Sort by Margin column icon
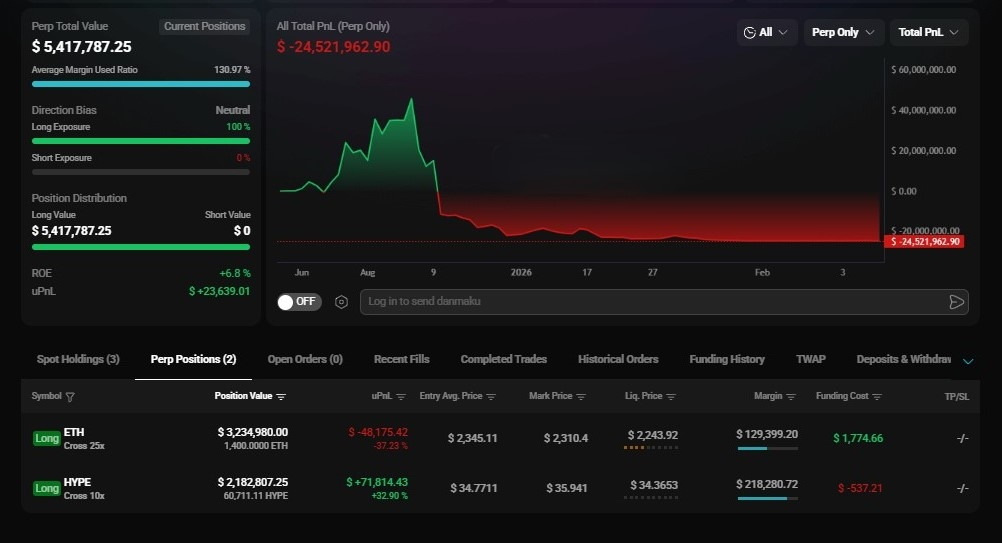This screenshot has height=543, width=1002. coord(791,397)
